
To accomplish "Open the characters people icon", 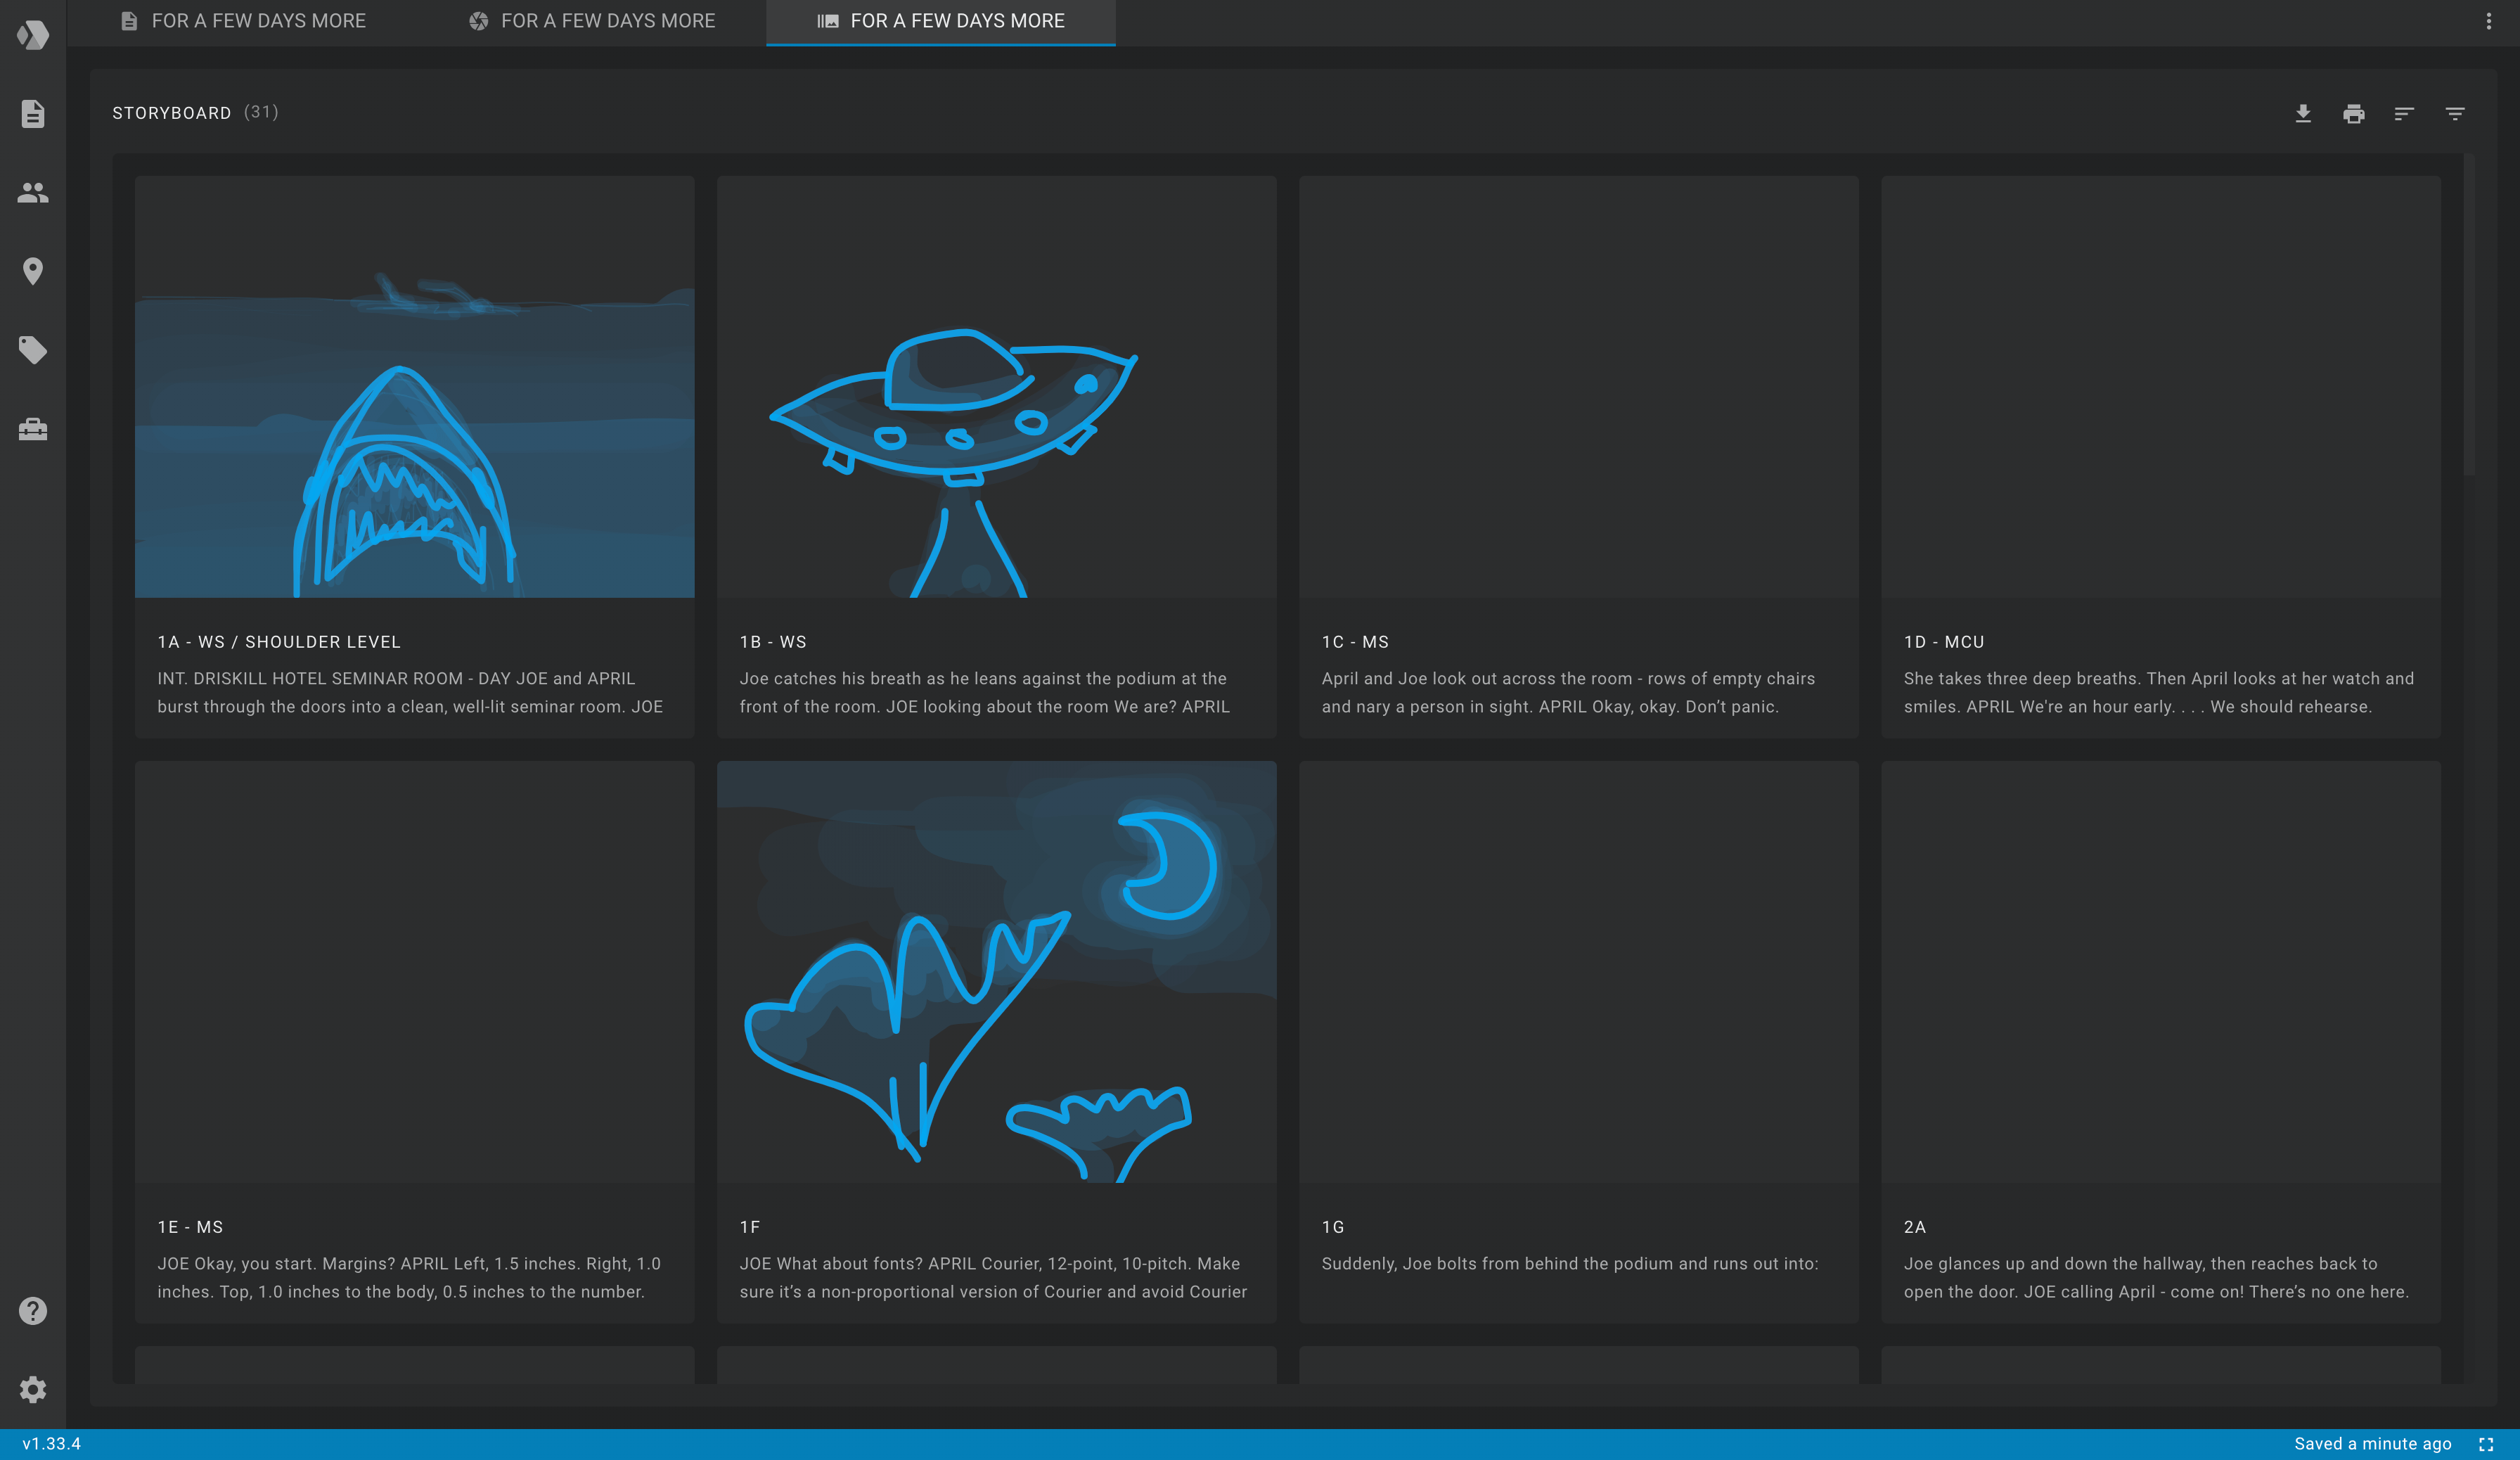I will [33, 192].
